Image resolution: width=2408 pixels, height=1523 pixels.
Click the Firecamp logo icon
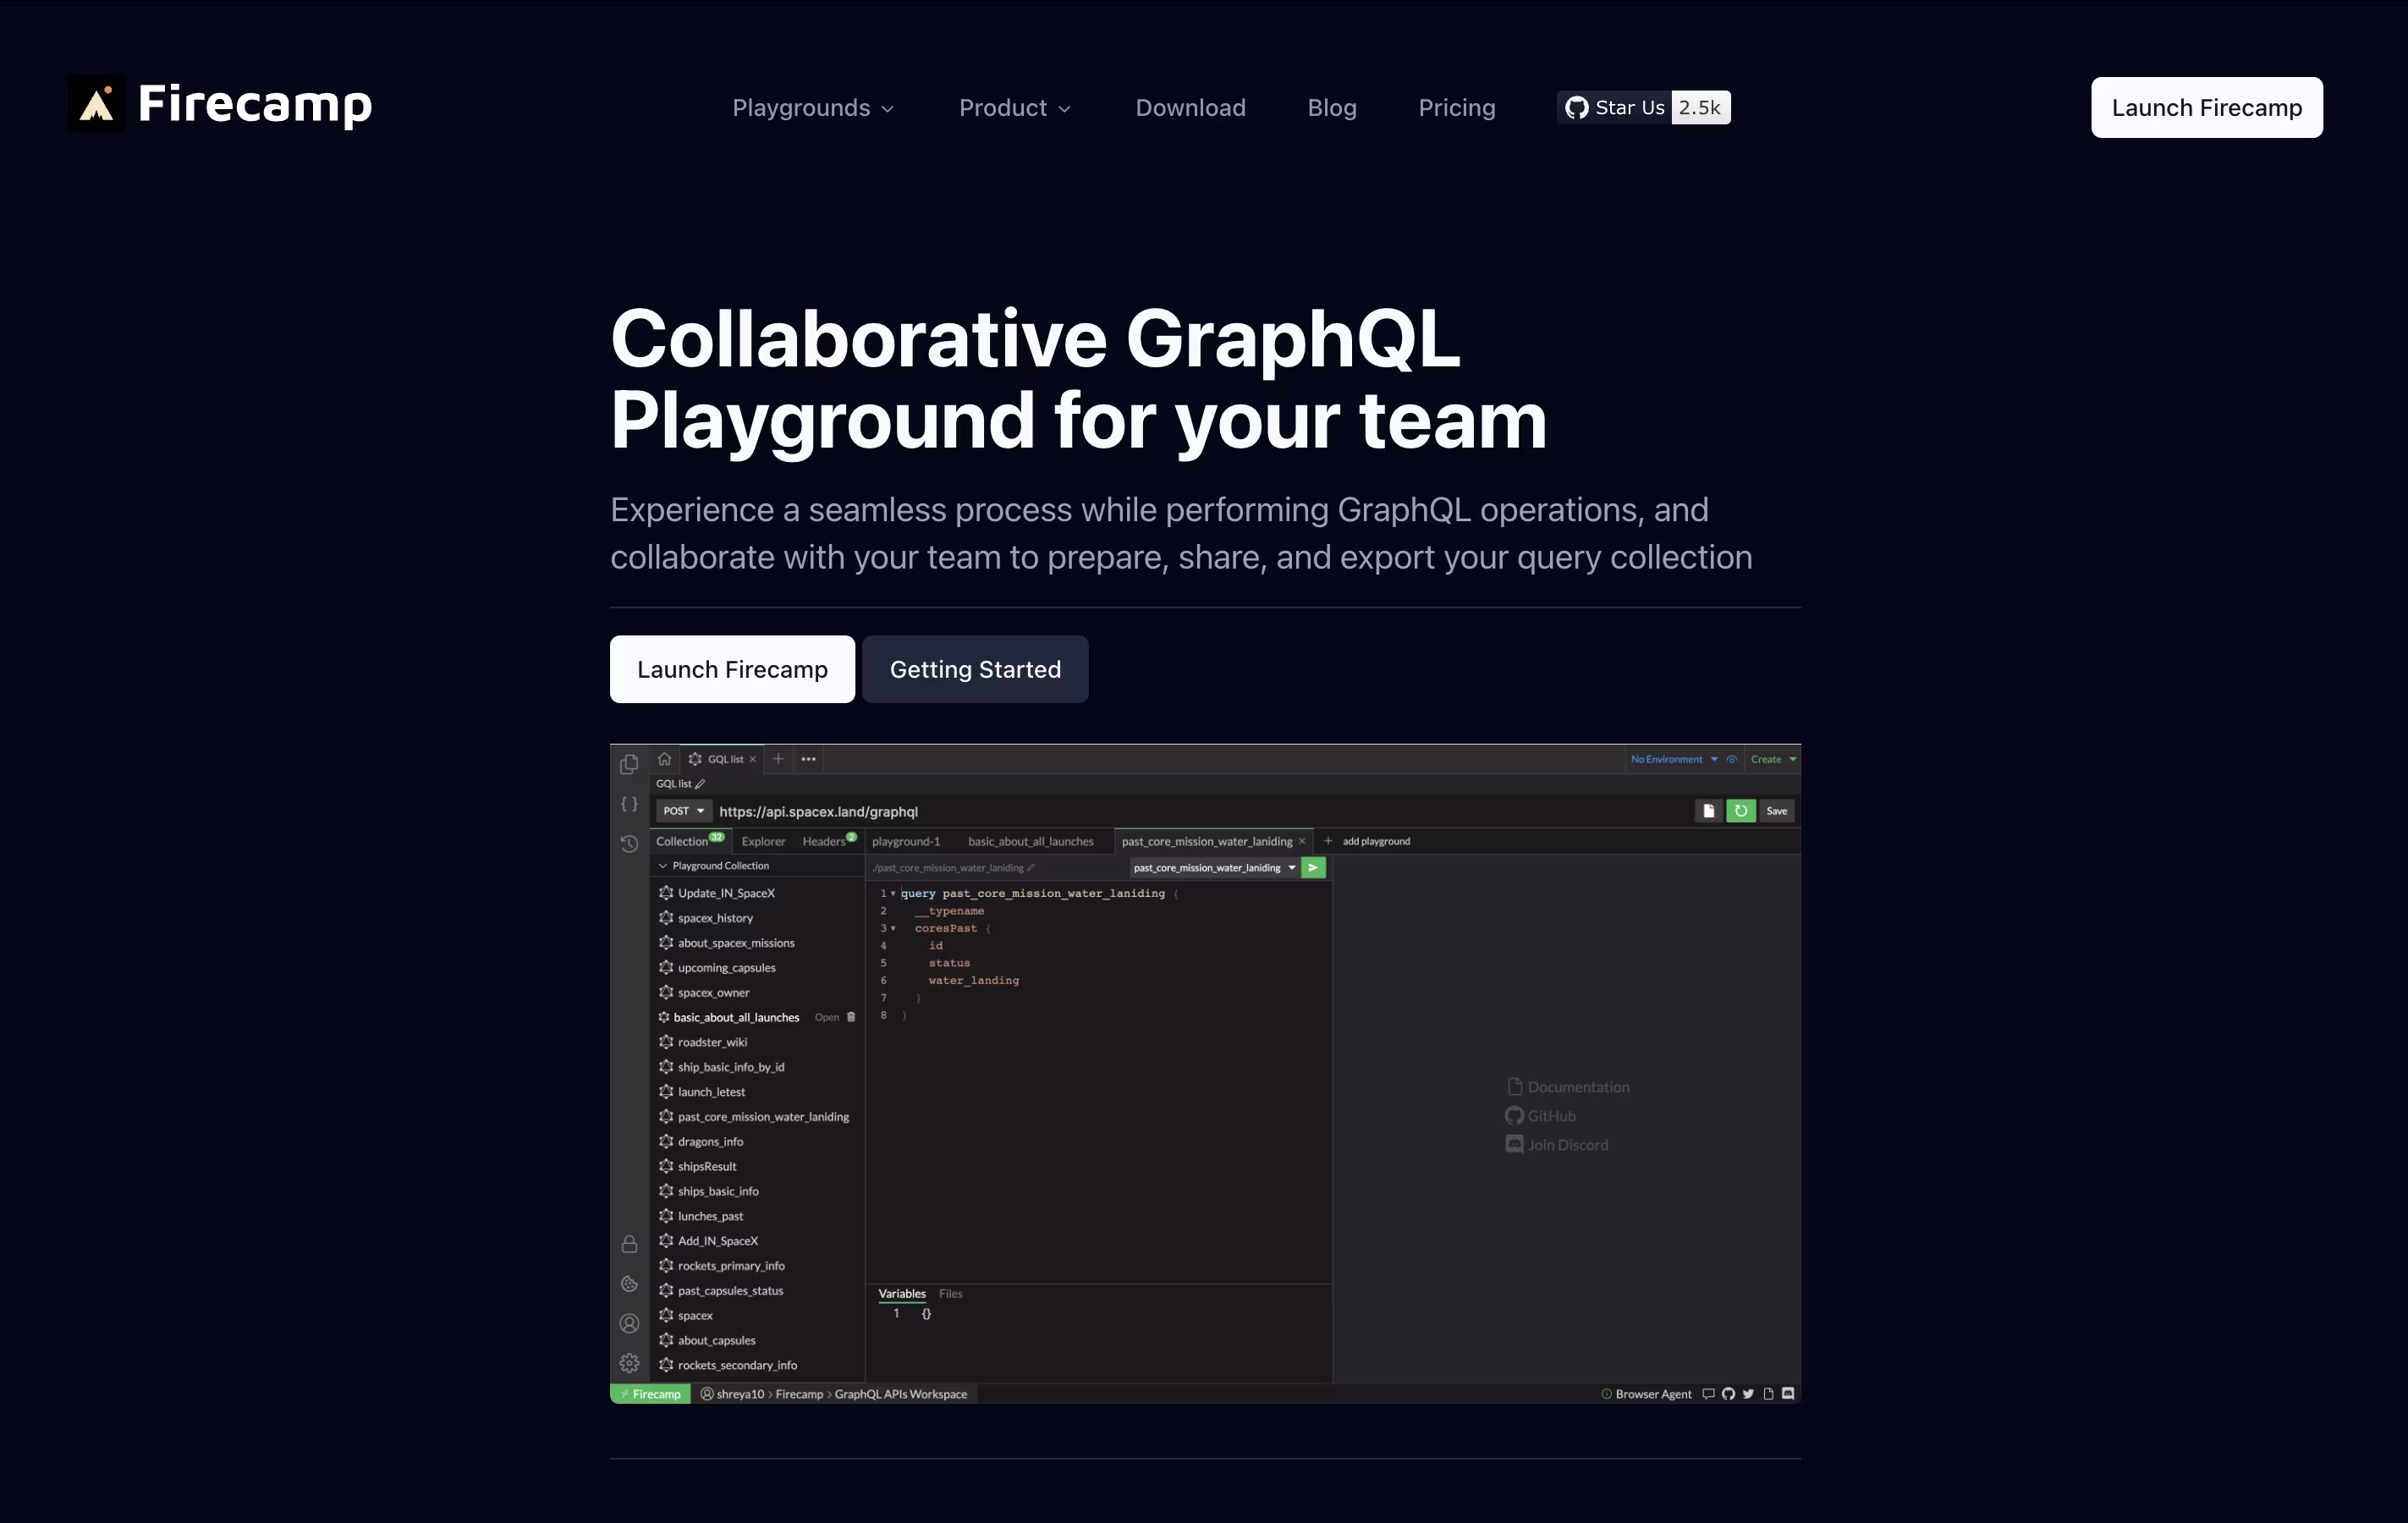97,104
